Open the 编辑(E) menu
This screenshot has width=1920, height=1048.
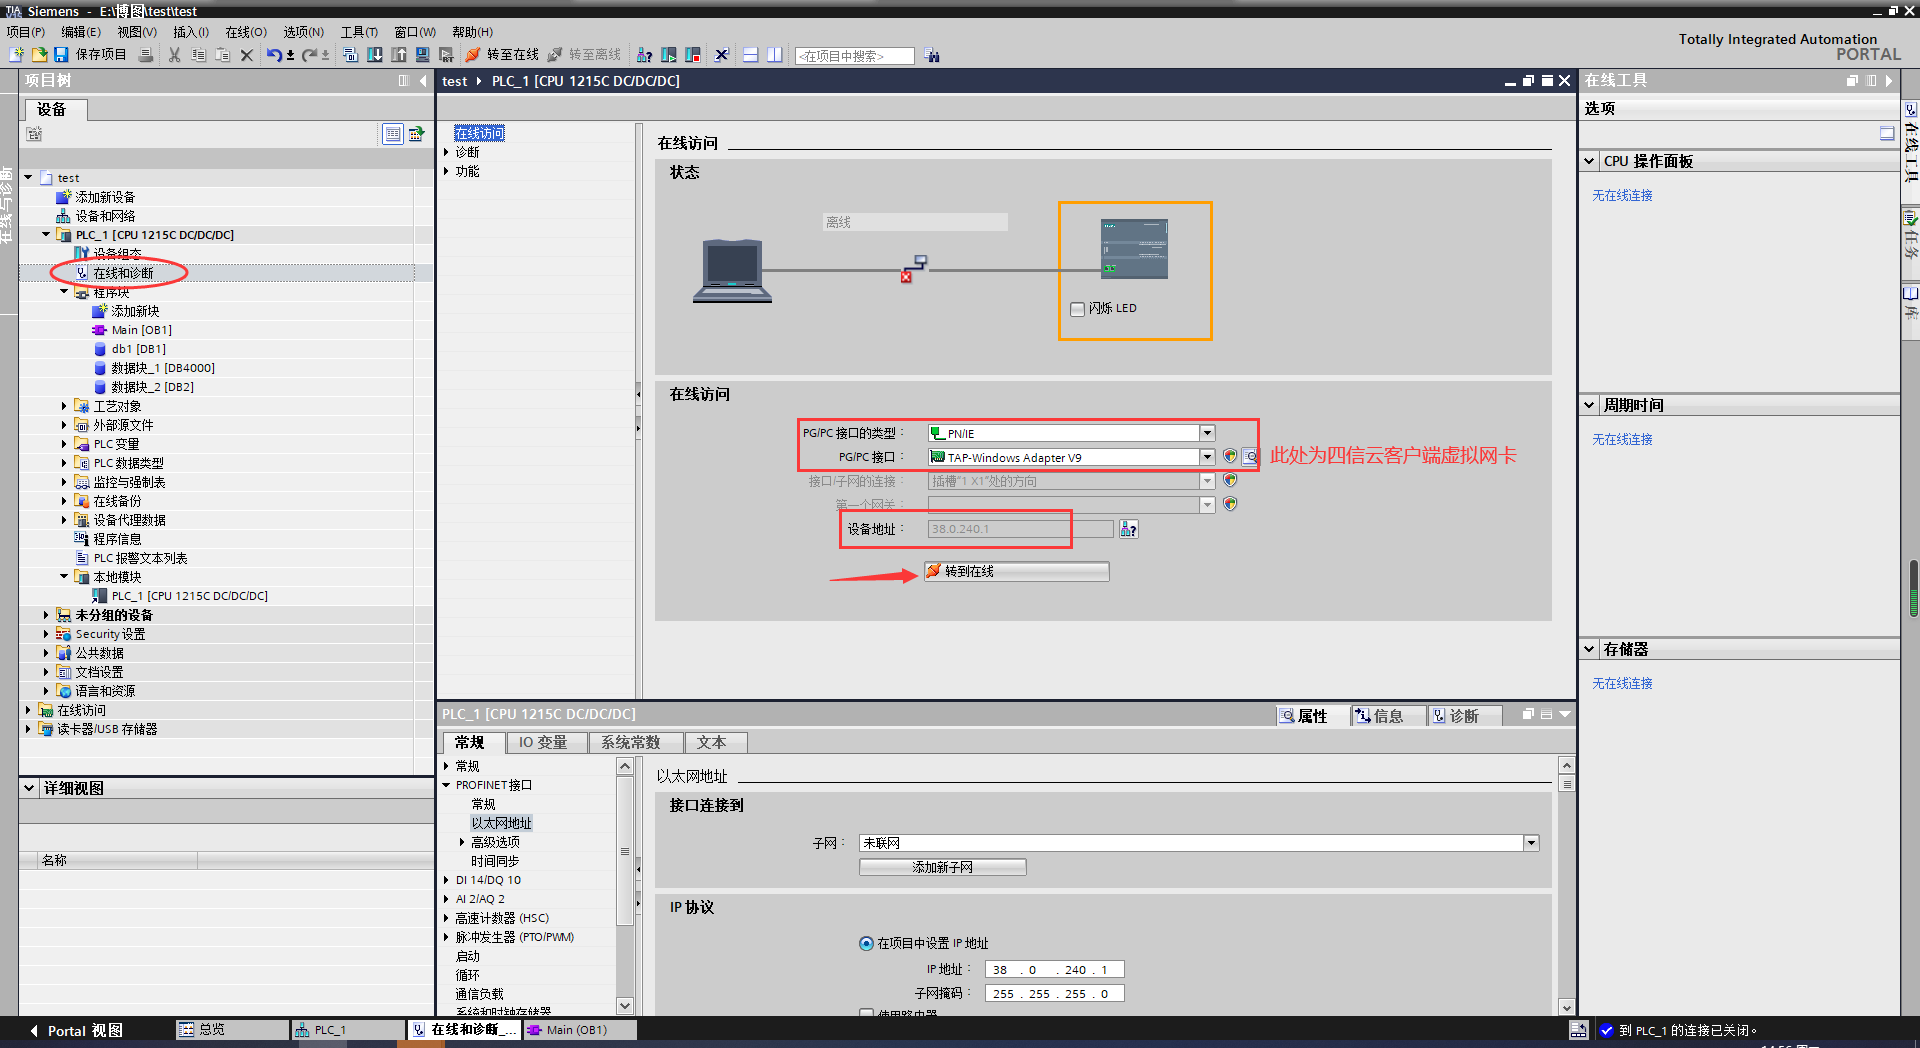tap(81, 32)
